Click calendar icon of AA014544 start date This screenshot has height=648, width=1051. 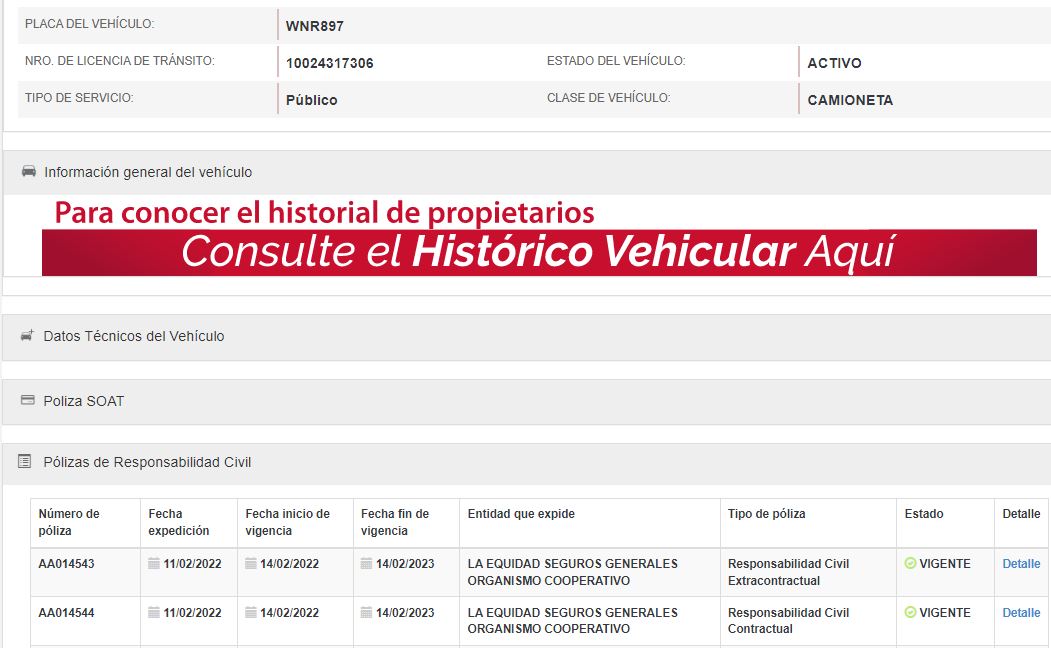[251, 613]
